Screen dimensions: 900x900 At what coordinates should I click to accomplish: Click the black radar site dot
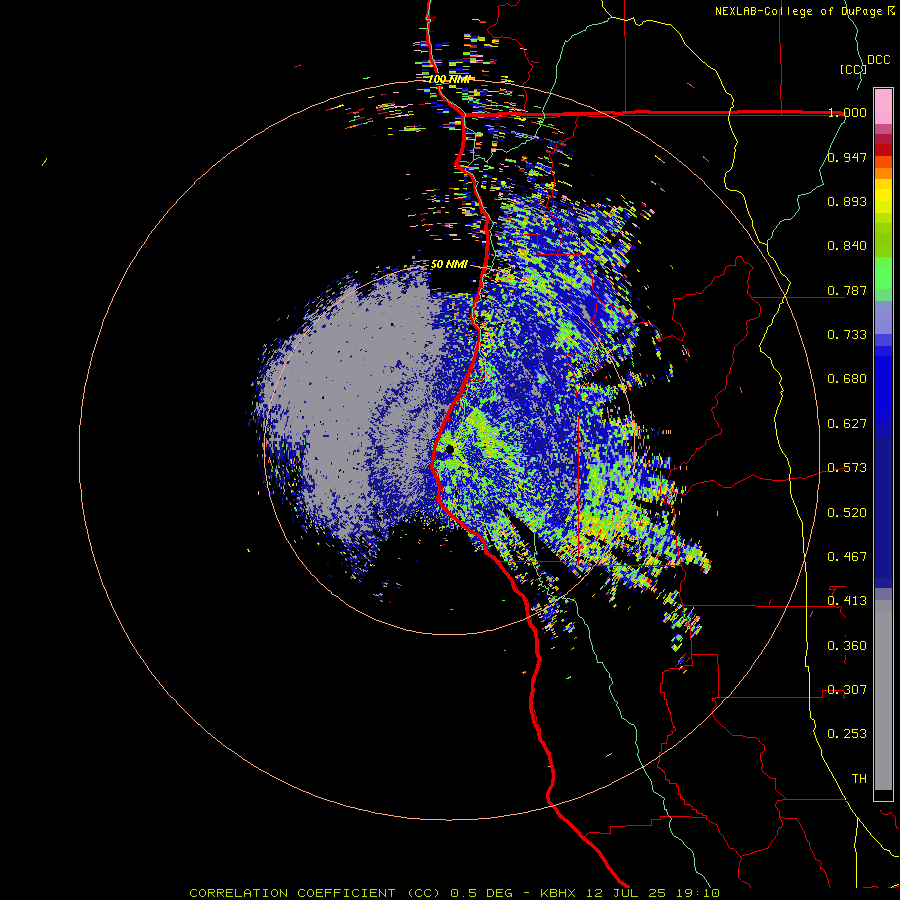pos(449,449)
